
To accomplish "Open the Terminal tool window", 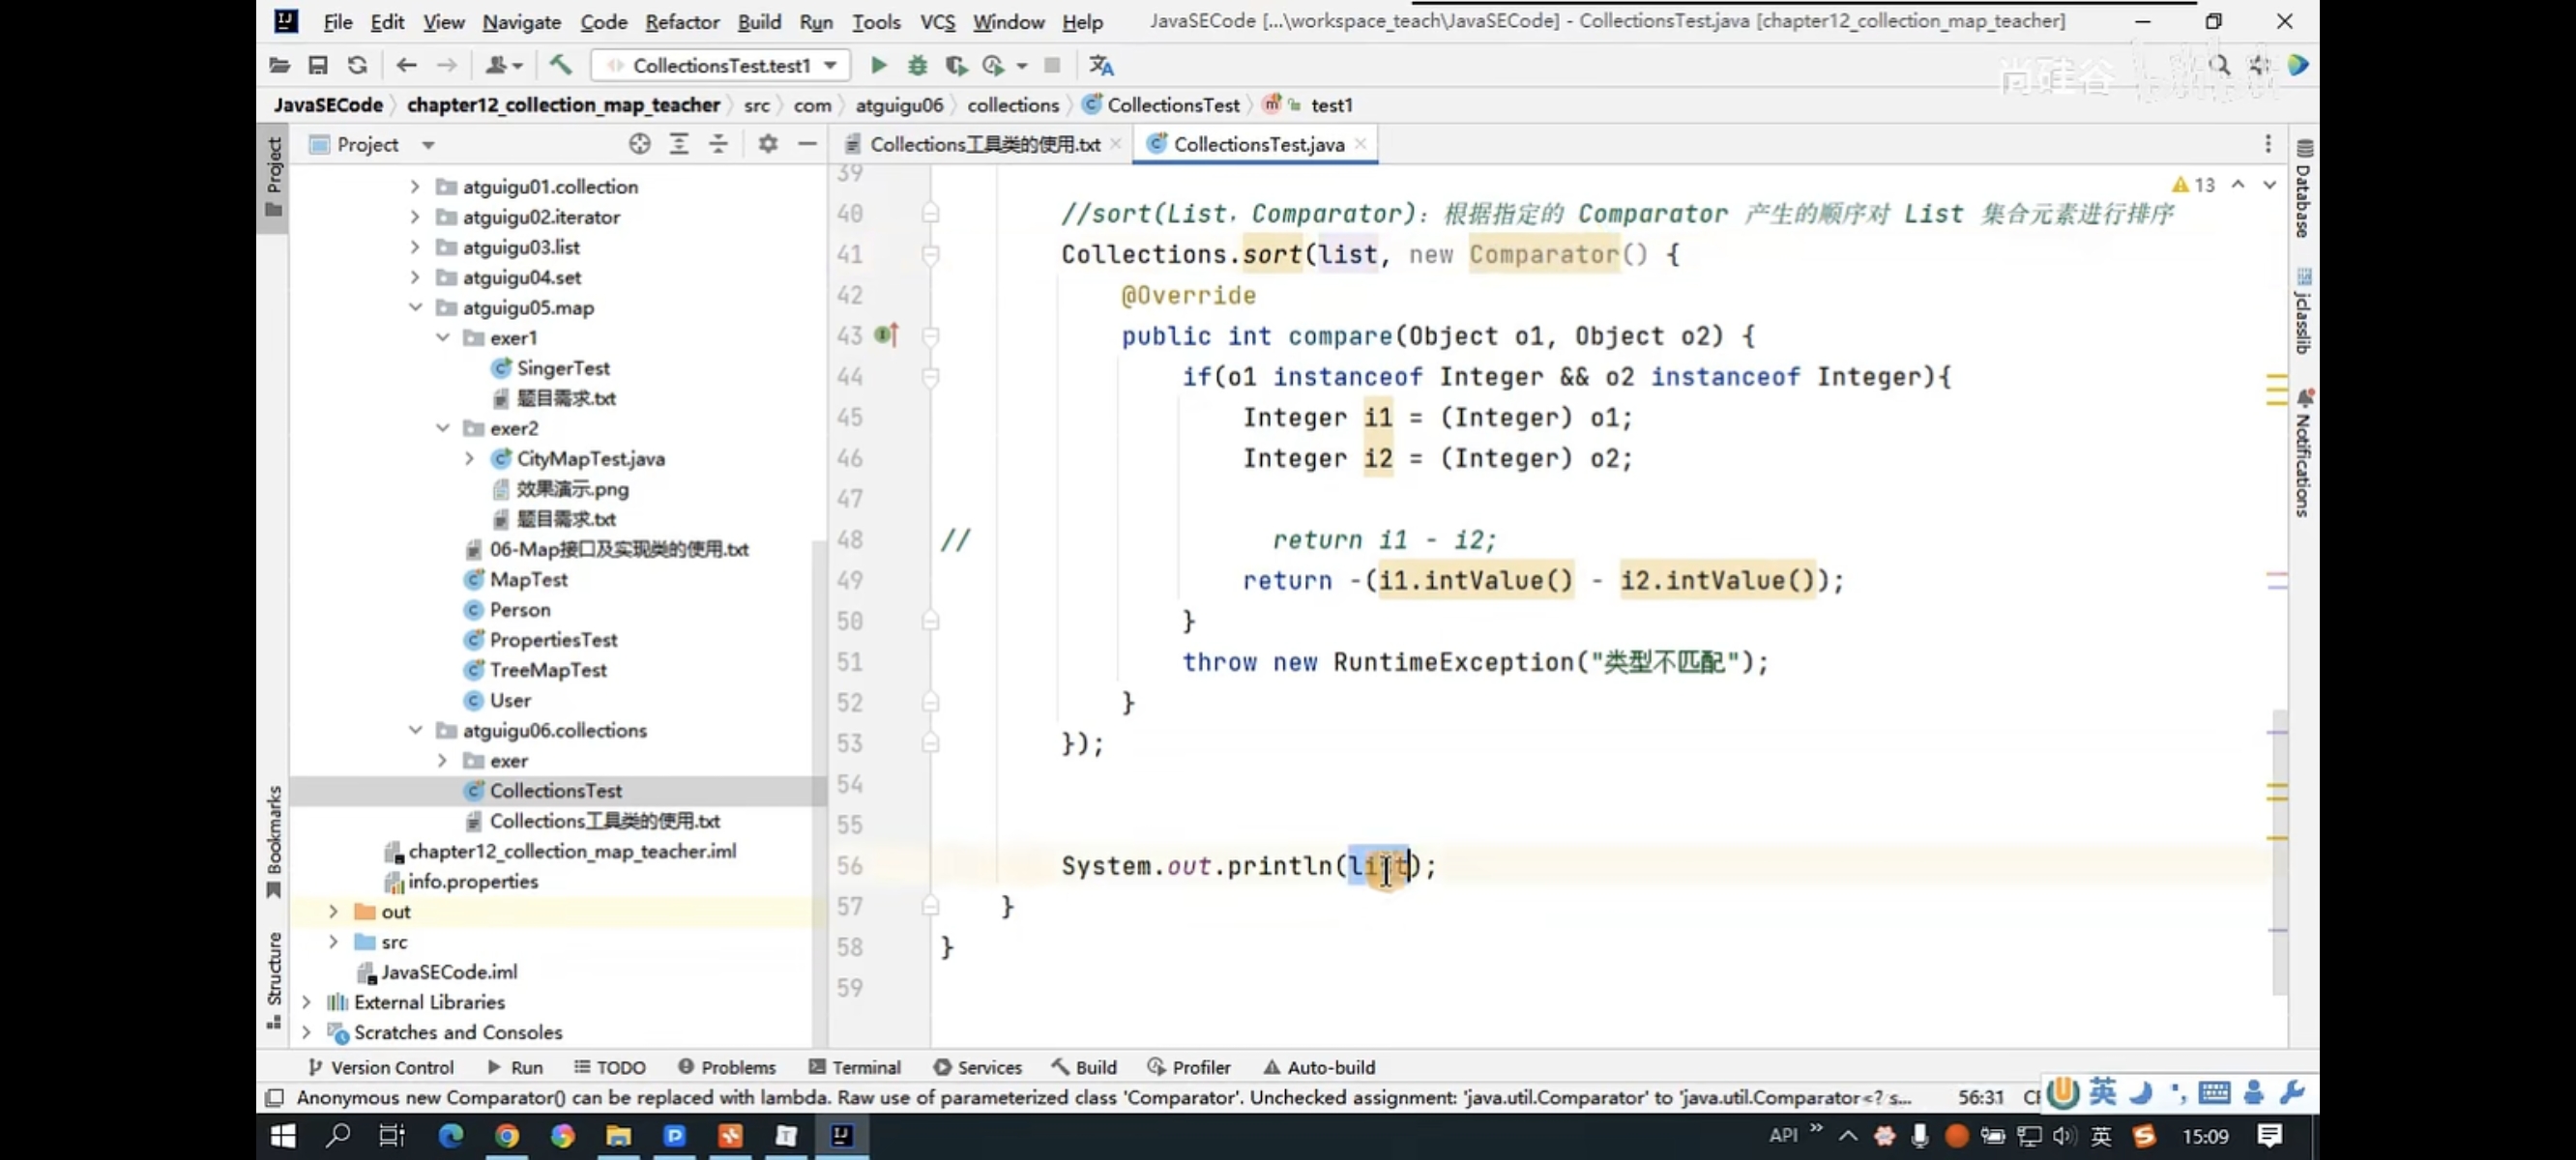I will click(x=855, y=1067).
